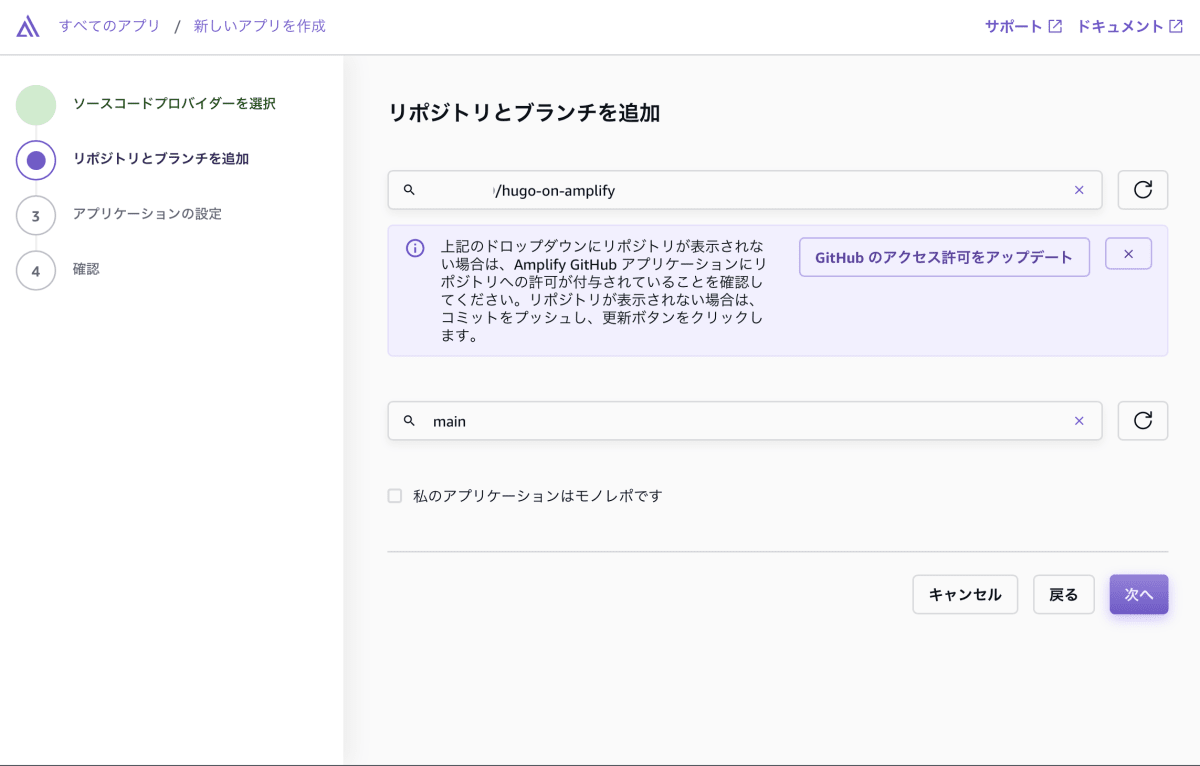This screenshot has width=1200, height=766.
Task: Refresh the branch list
Action: (x=1142, y=420)
